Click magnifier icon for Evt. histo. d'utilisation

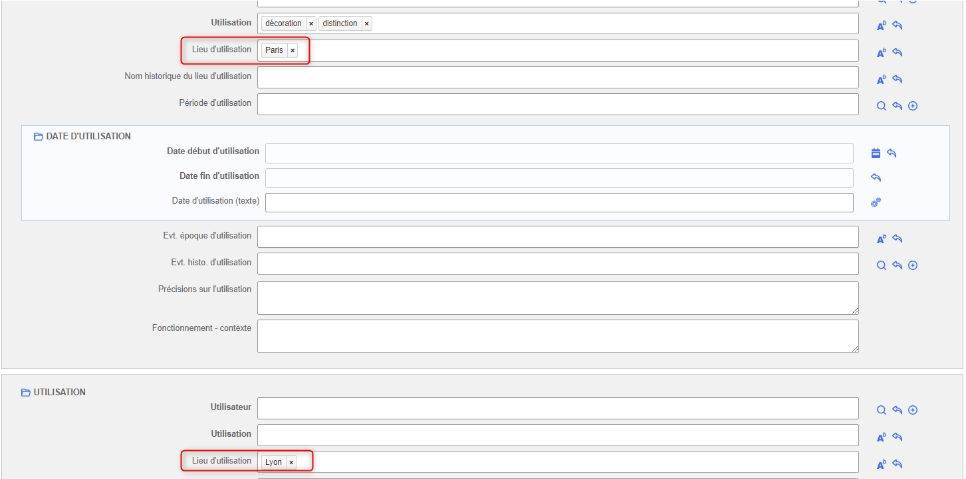[x=881, y=265]
